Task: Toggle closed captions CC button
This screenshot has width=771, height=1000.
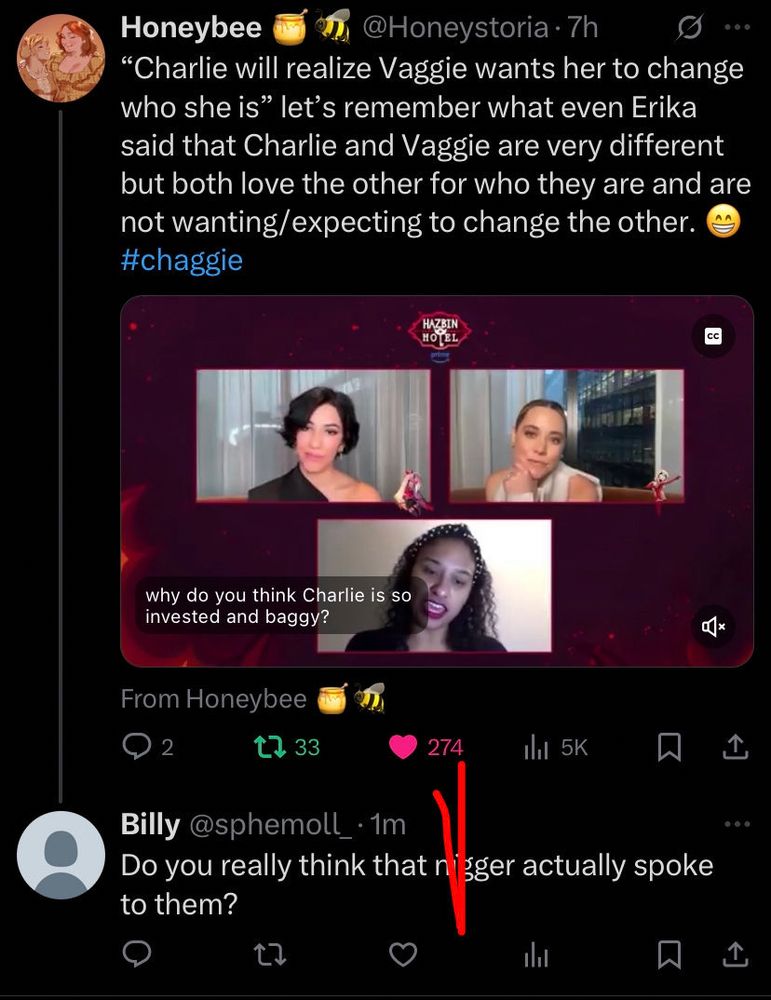Action: pyautogui.click(x=713, y=337)
